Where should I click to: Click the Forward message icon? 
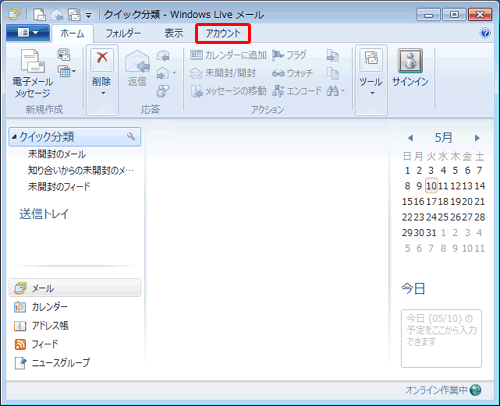tap(163, 73)
